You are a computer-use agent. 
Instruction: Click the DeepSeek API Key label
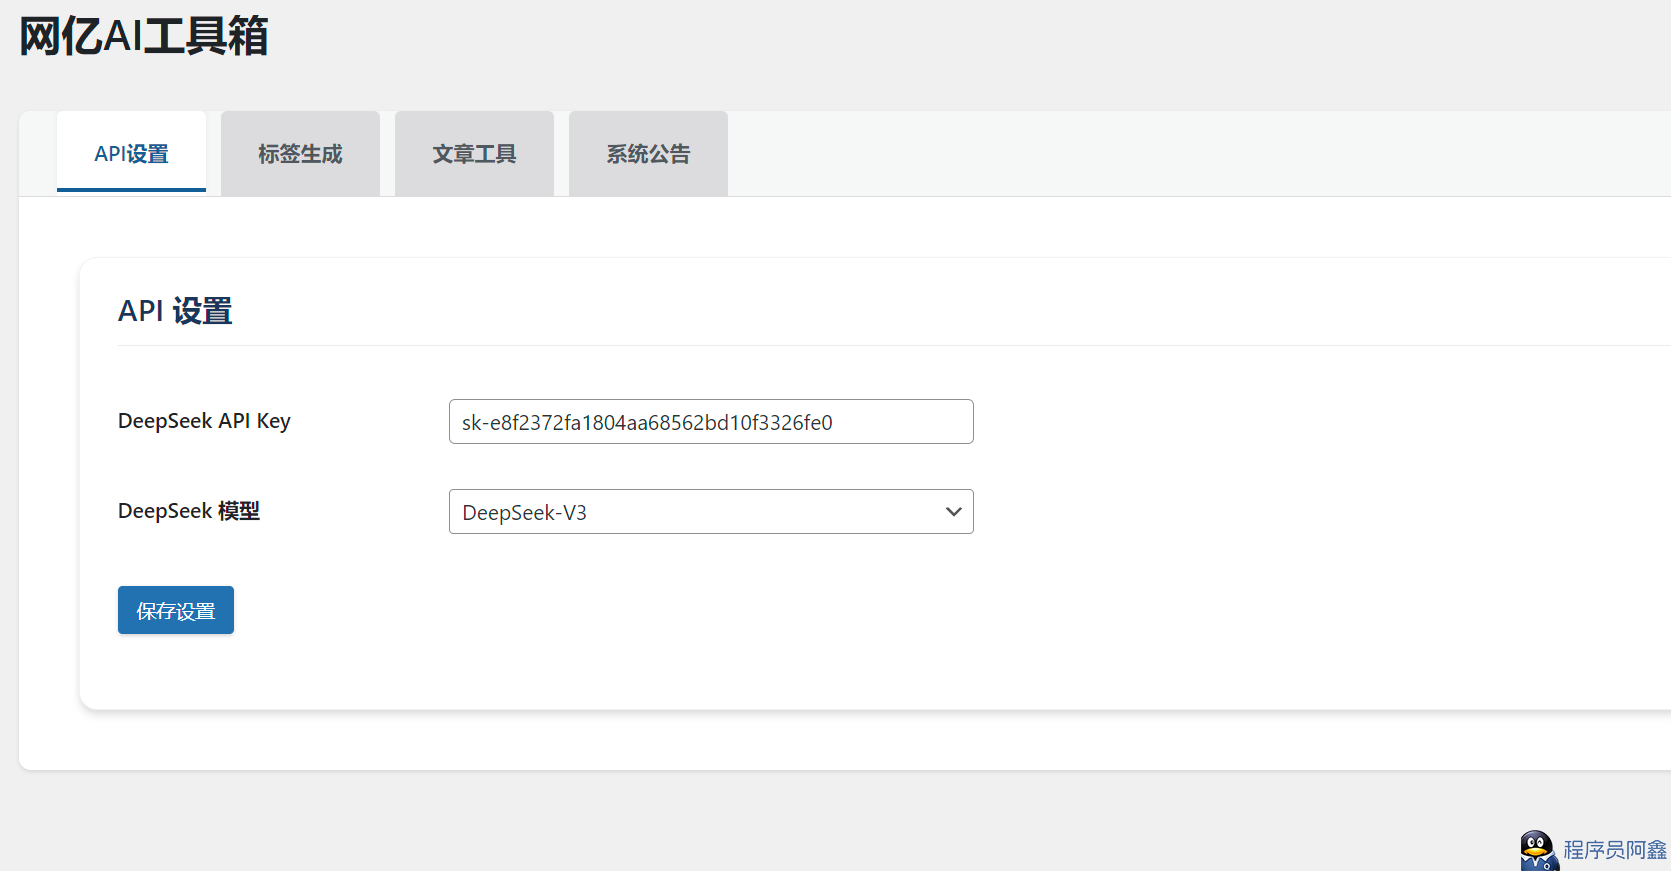[x=204, y=421]
